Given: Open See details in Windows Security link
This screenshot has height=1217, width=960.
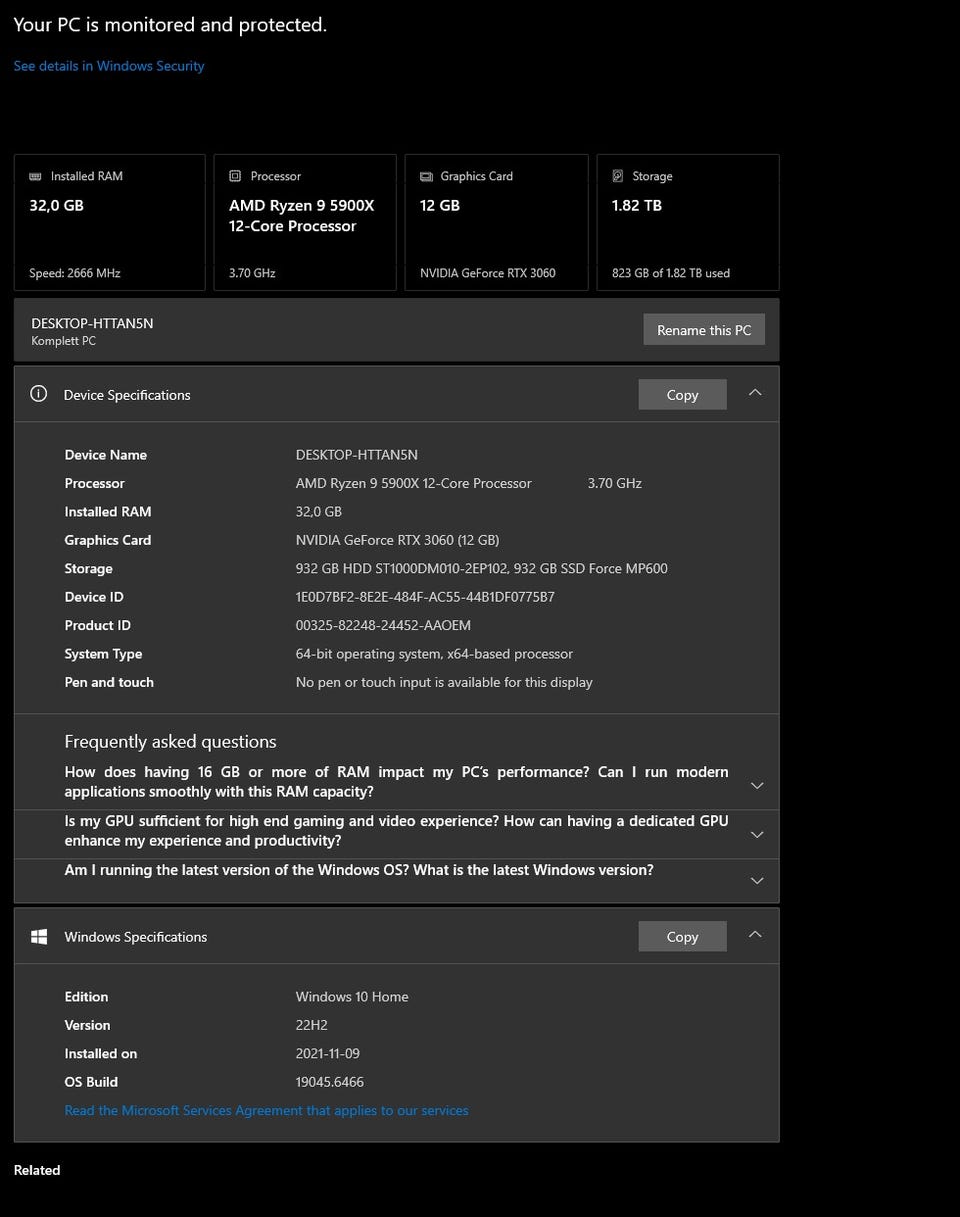Looking at the screenshot, I should [x=109, y=66].
